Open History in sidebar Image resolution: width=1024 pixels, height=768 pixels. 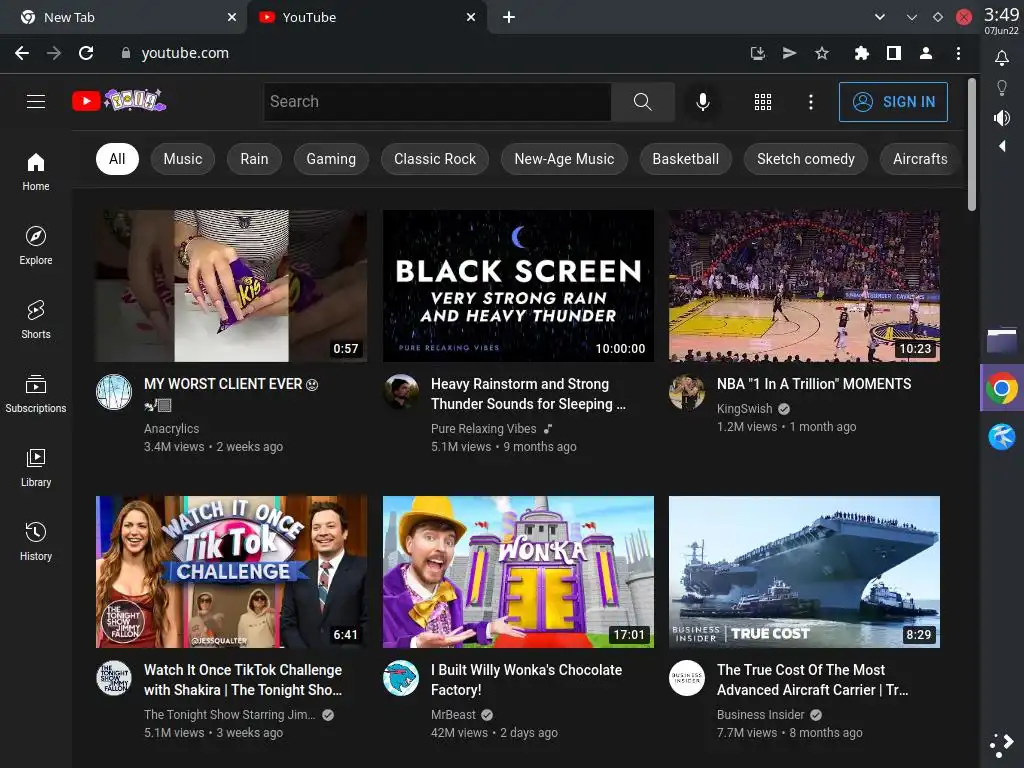[36, 541]
